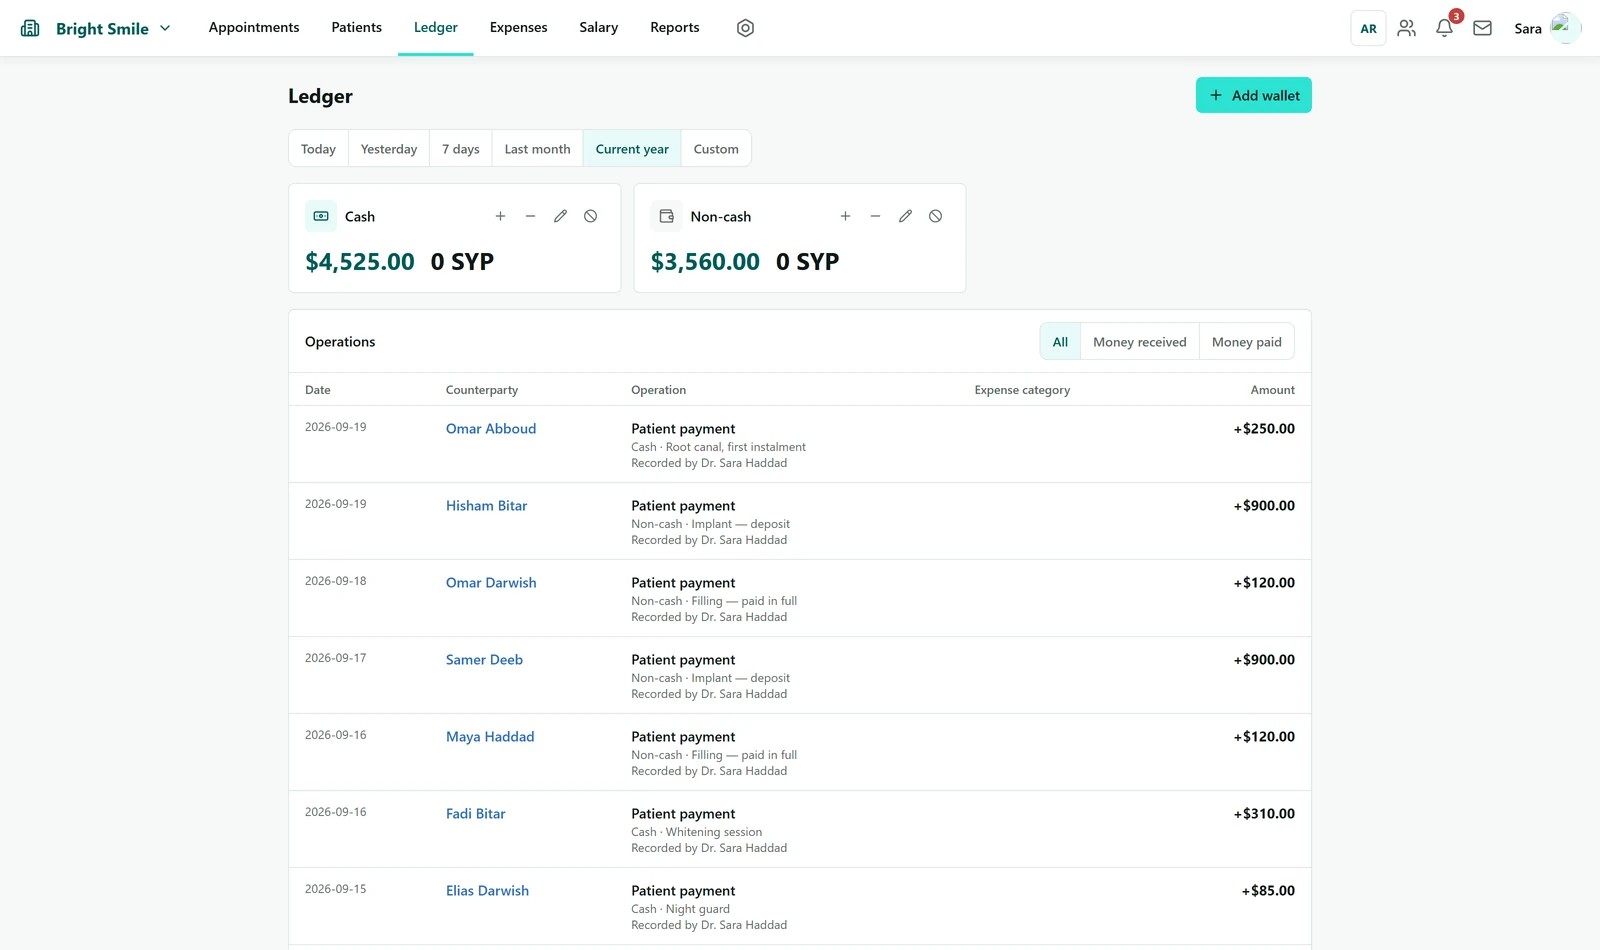Click the Sara user name in header

point(1528,29)
